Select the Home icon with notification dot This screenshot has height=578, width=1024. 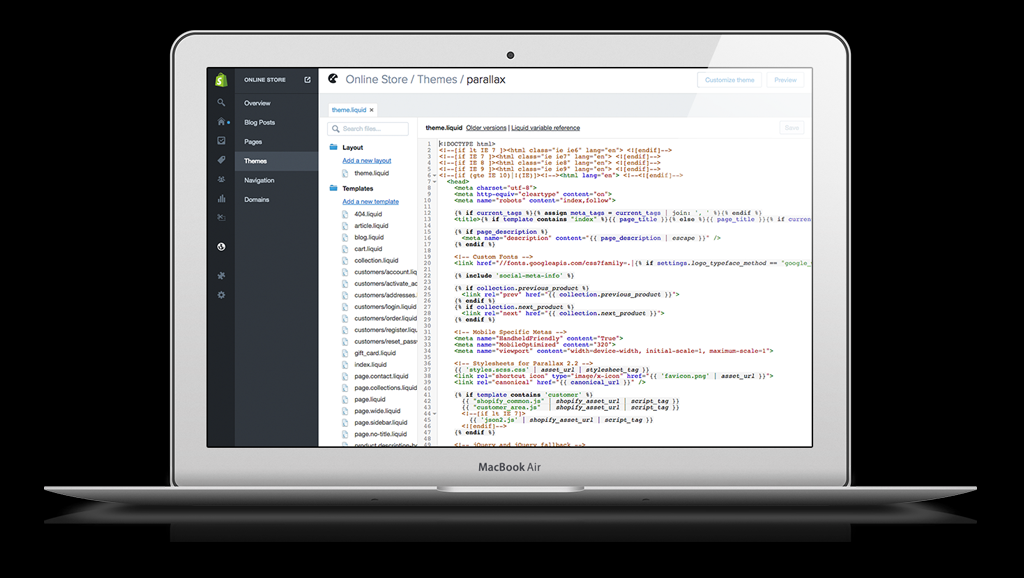coord(221,121)
